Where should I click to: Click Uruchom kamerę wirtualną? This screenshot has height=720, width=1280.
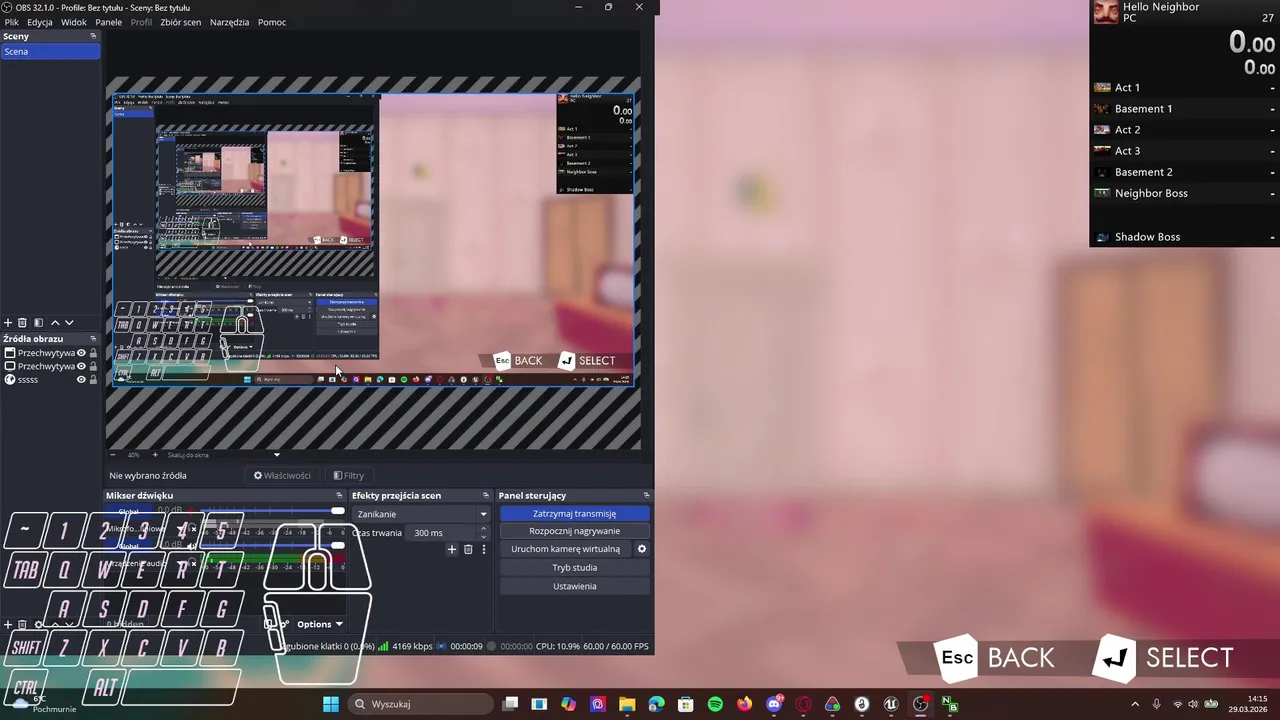pyautogui.click(x=566, y=549)
